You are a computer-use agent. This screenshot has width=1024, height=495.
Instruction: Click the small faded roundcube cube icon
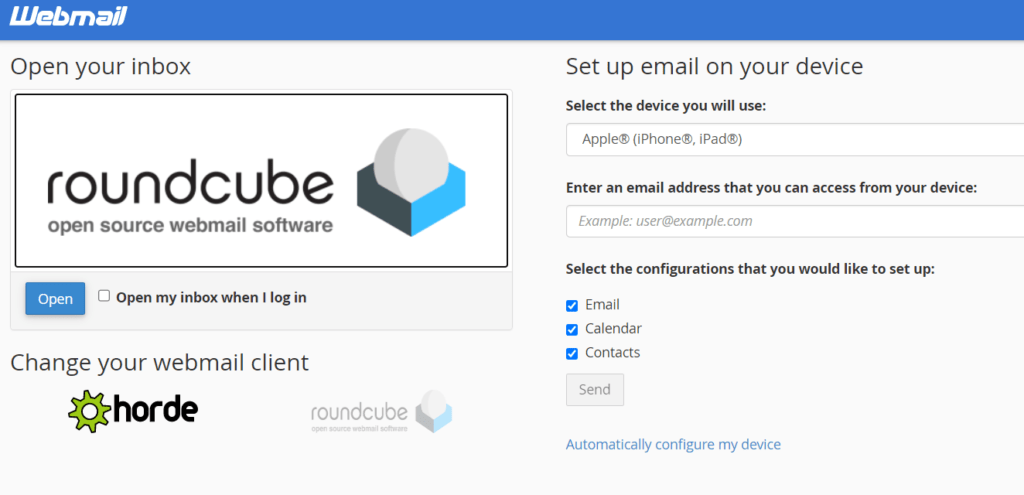tap(434, 411)
